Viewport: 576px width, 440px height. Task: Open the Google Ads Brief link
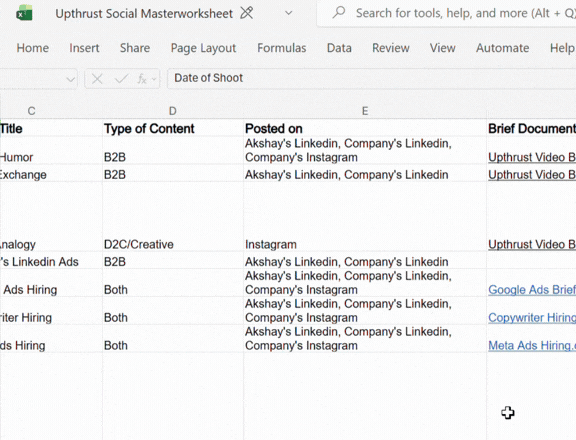pos(532,290)
